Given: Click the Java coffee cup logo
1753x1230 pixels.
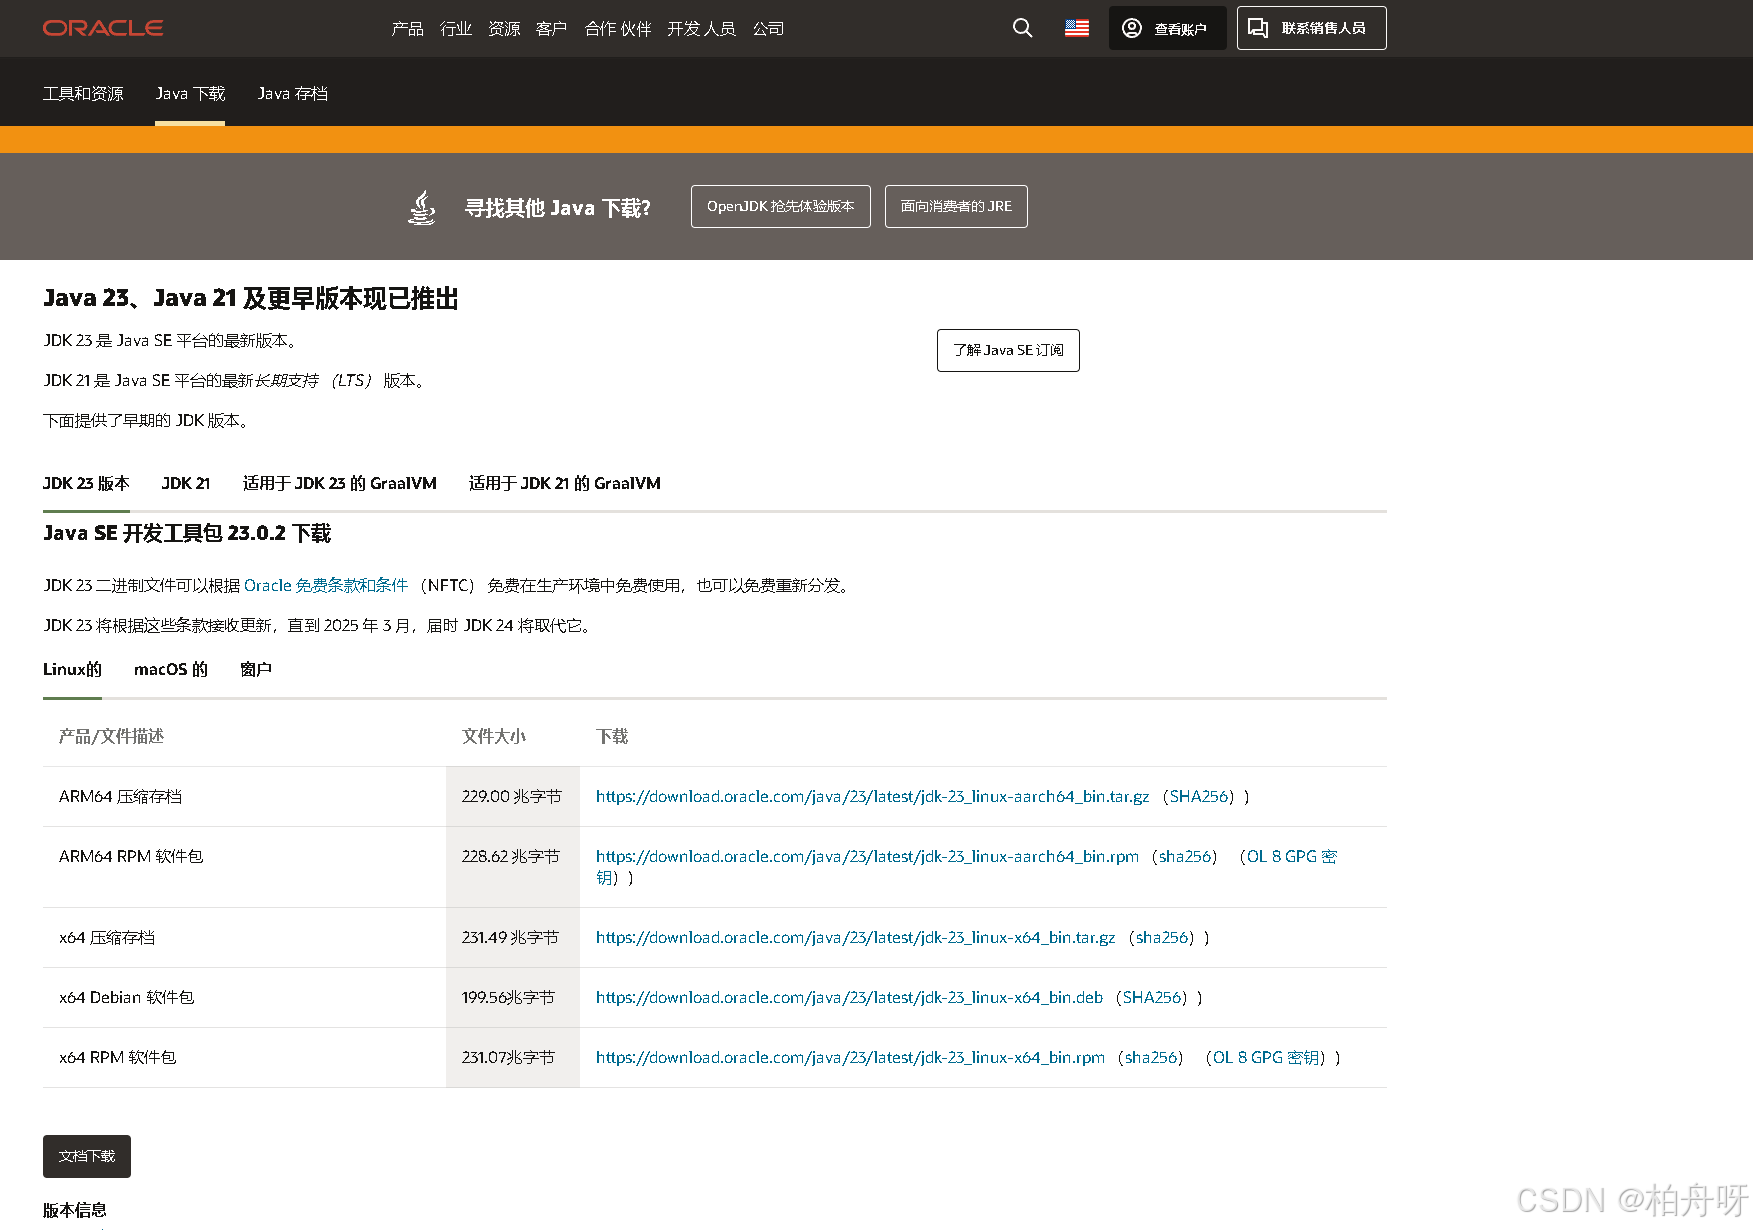Looking at the screenshot, I should [423, 207].
